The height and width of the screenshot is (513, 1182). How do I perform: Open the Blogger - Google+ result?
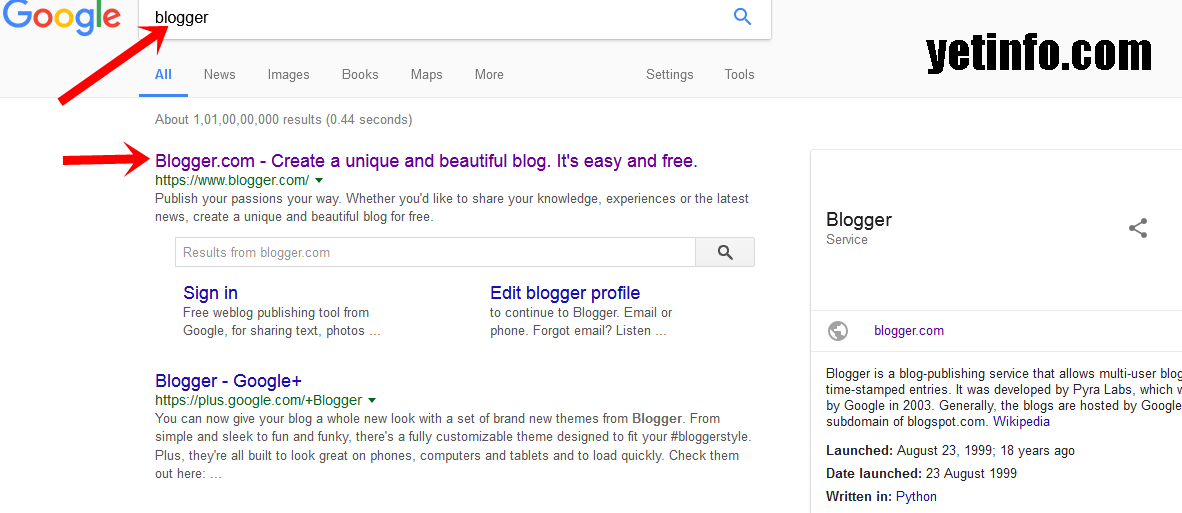point(228,381)
